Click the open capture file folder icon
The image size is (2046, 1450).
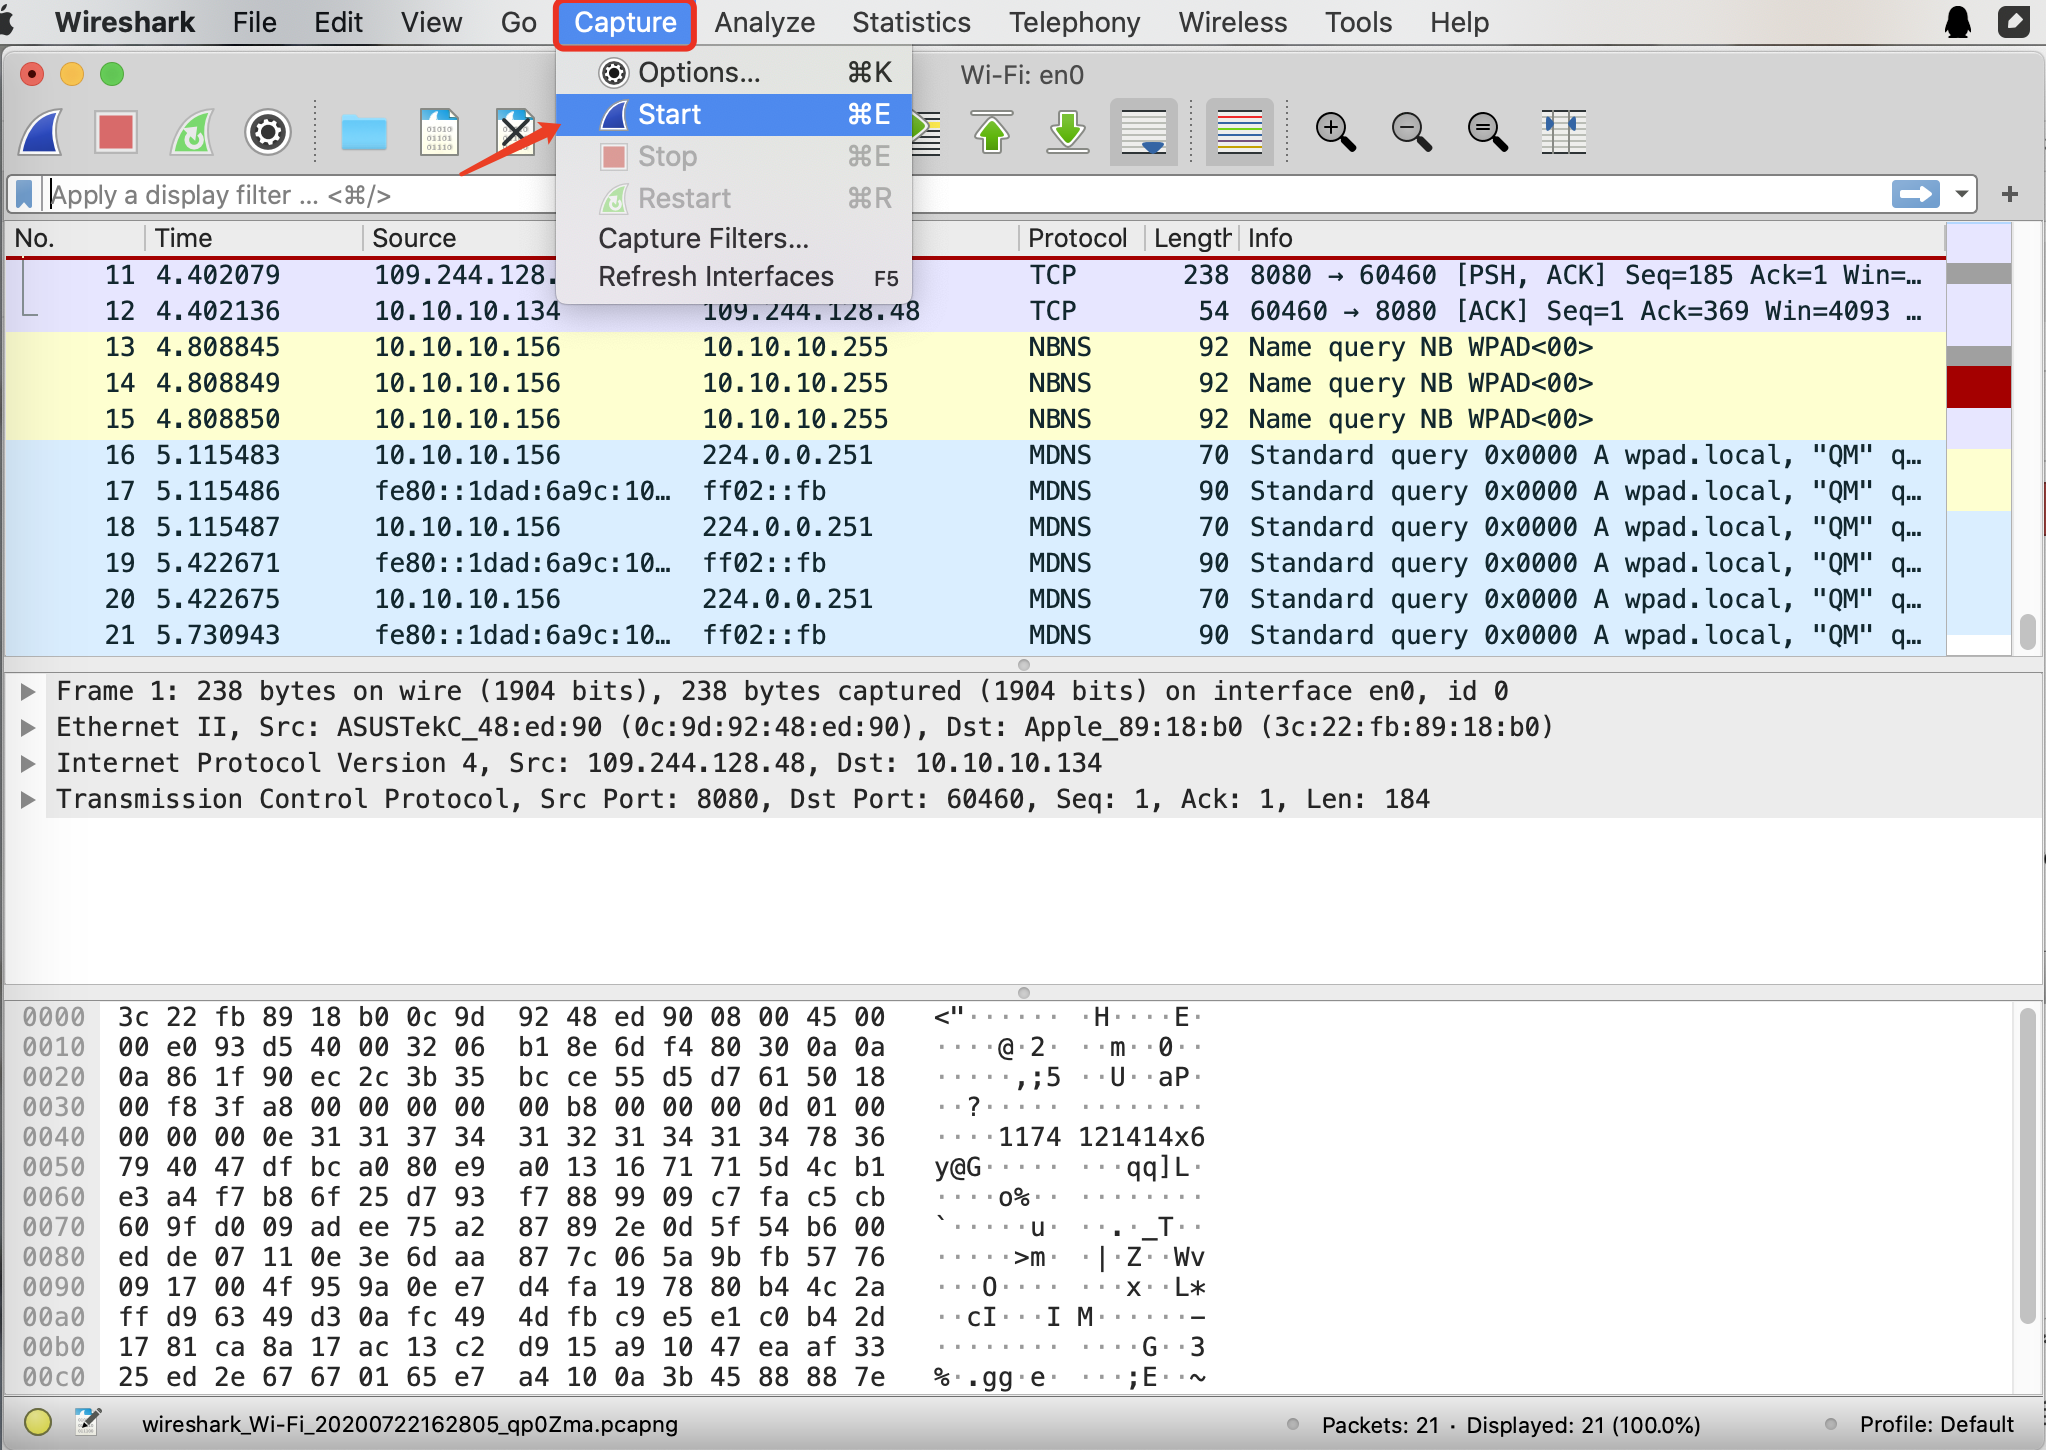[x=363, y=132]
